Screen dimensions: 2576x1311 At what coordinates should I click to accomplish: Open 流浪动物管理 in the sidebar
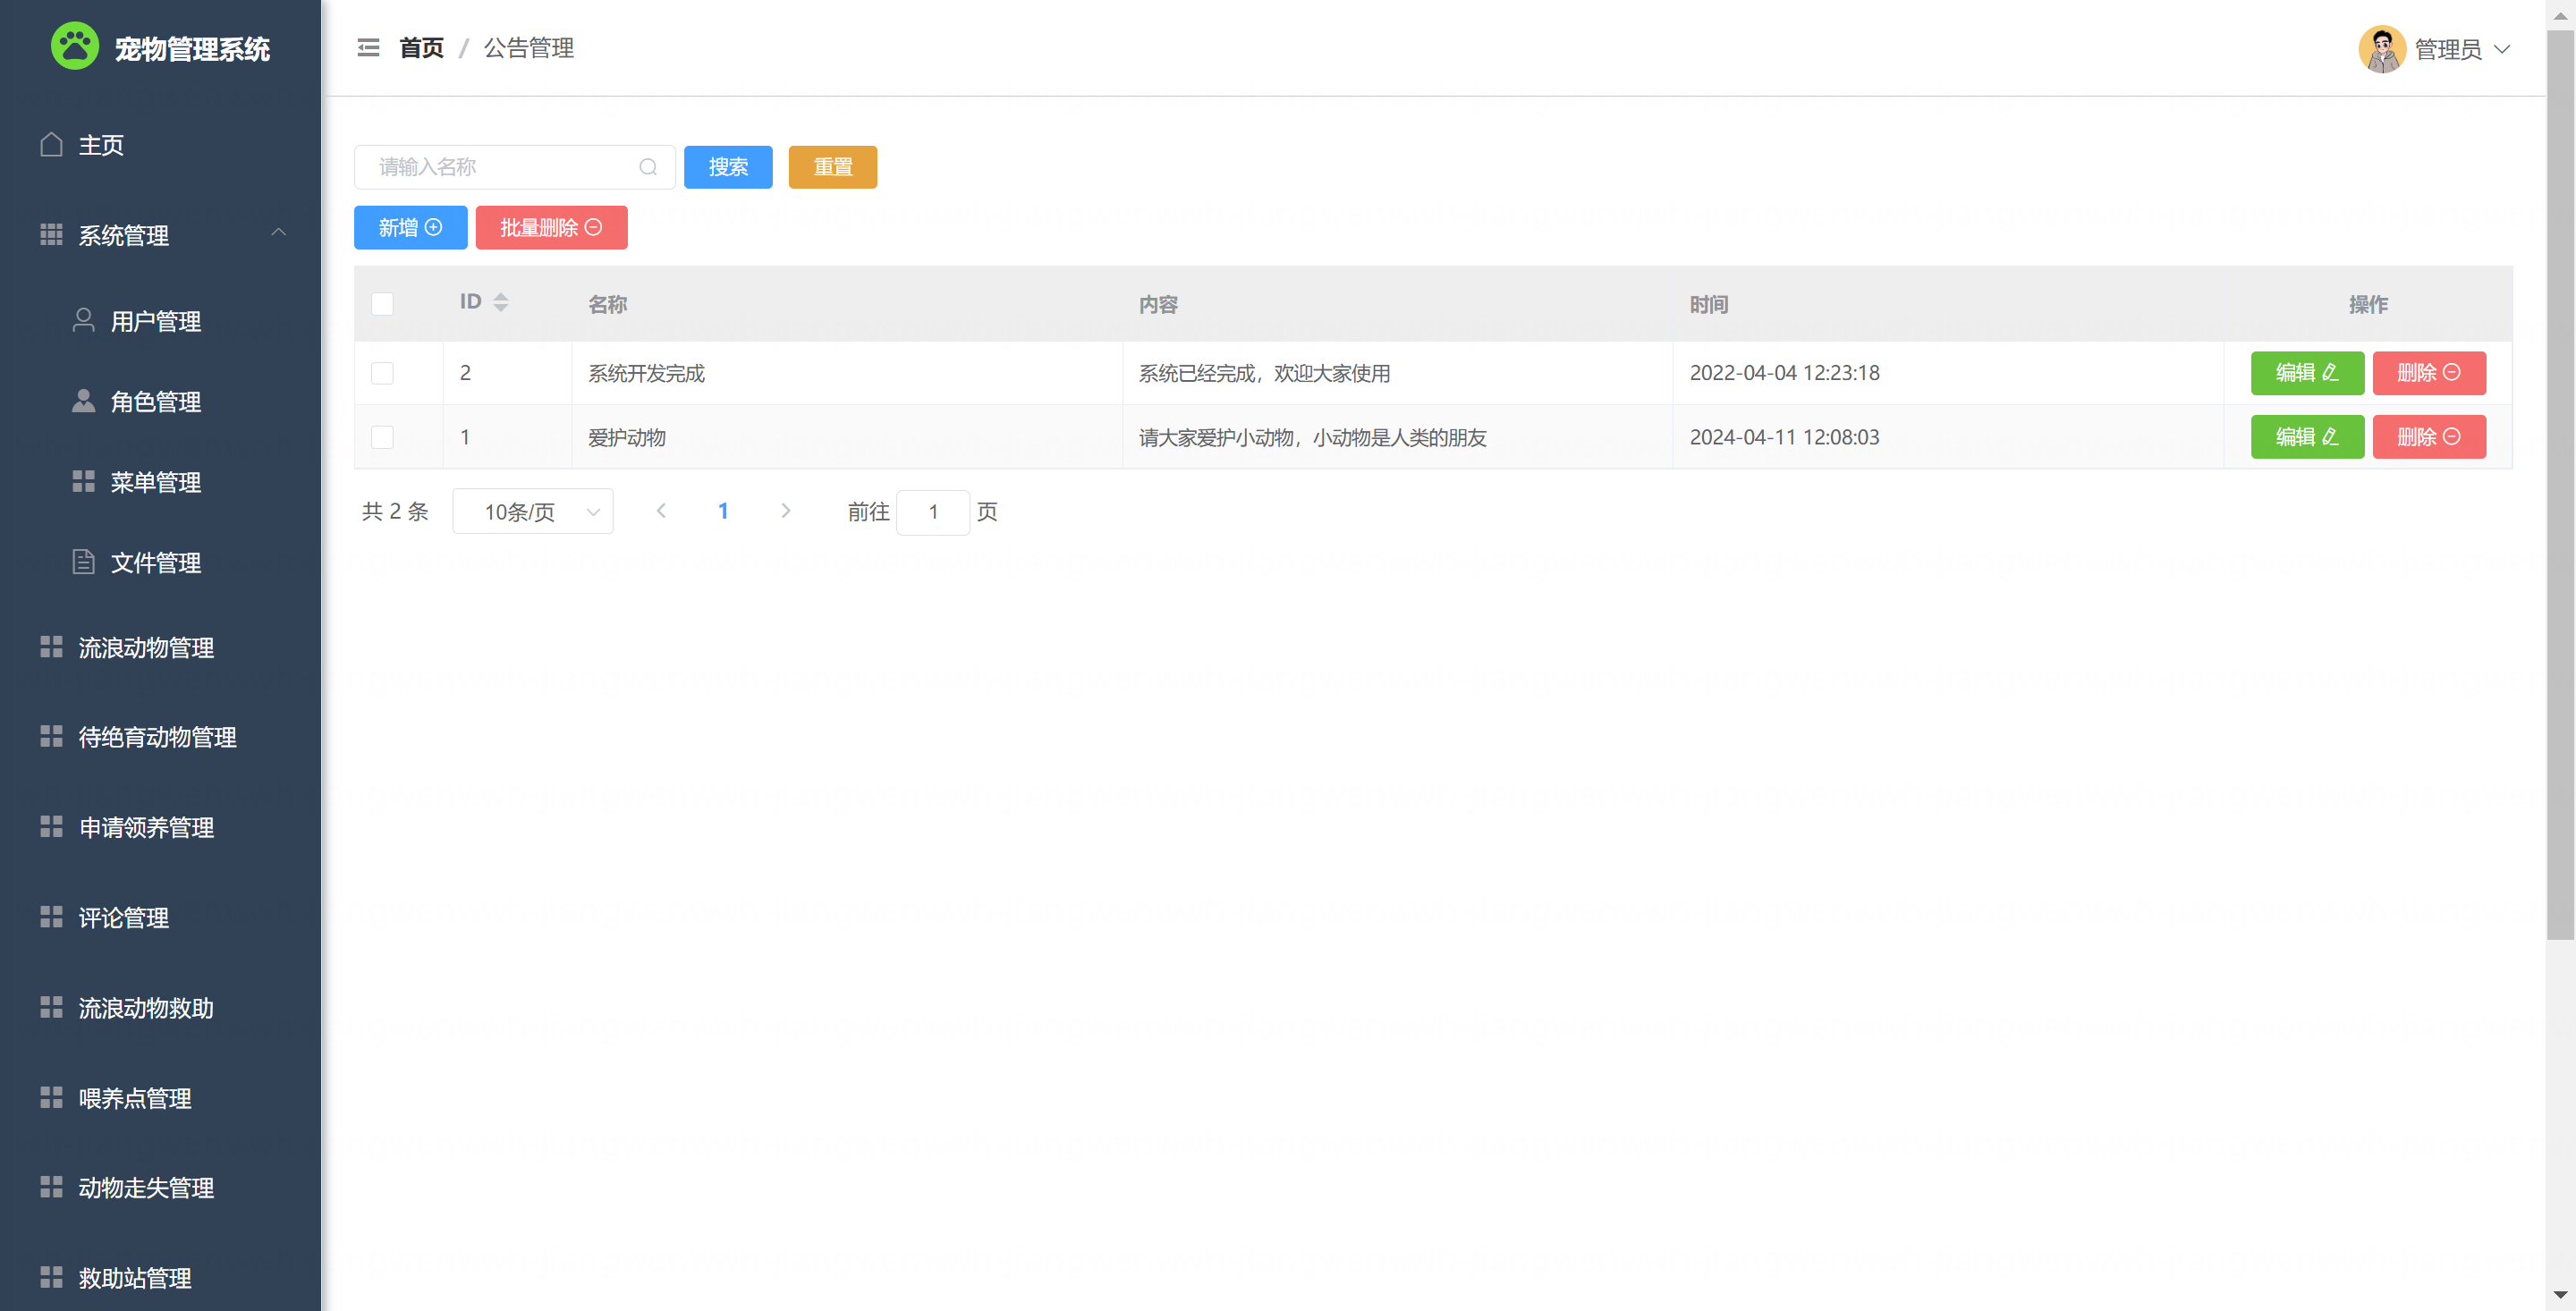point(146,648)
